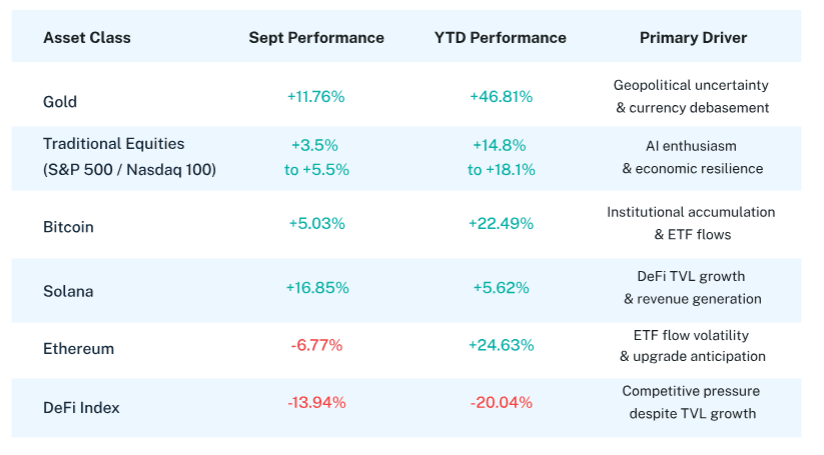This screenshot has height=455, width=824.
Task: Click Gold's +46.81% YTD value
Action: [501, 97]
